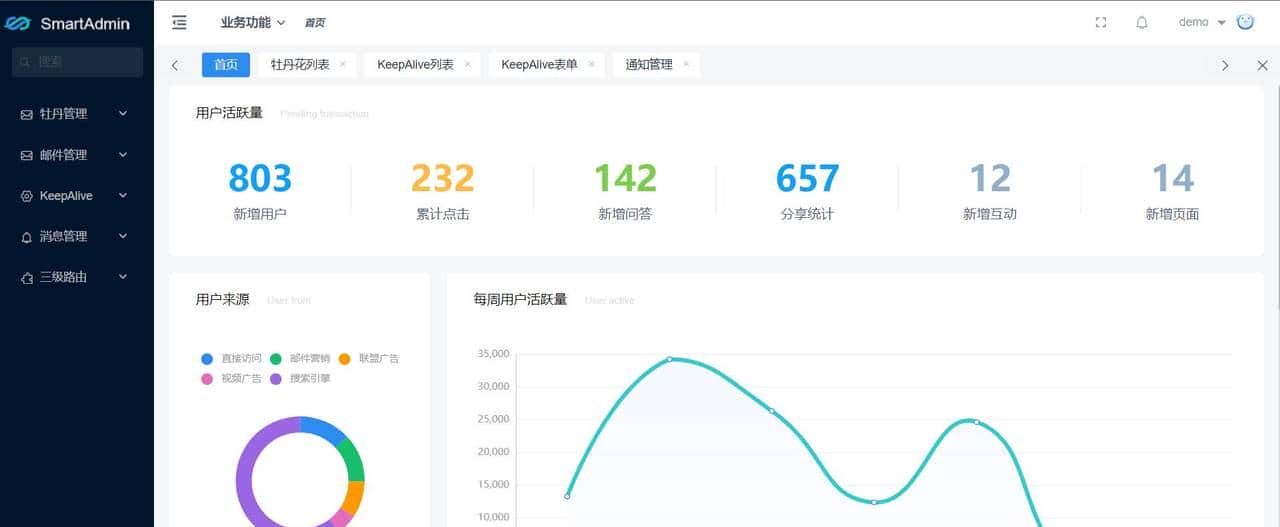The height and width of the screenshot is (527, 1280).
Task: Close all tabs with the X icon
Action: [1262, 65]
